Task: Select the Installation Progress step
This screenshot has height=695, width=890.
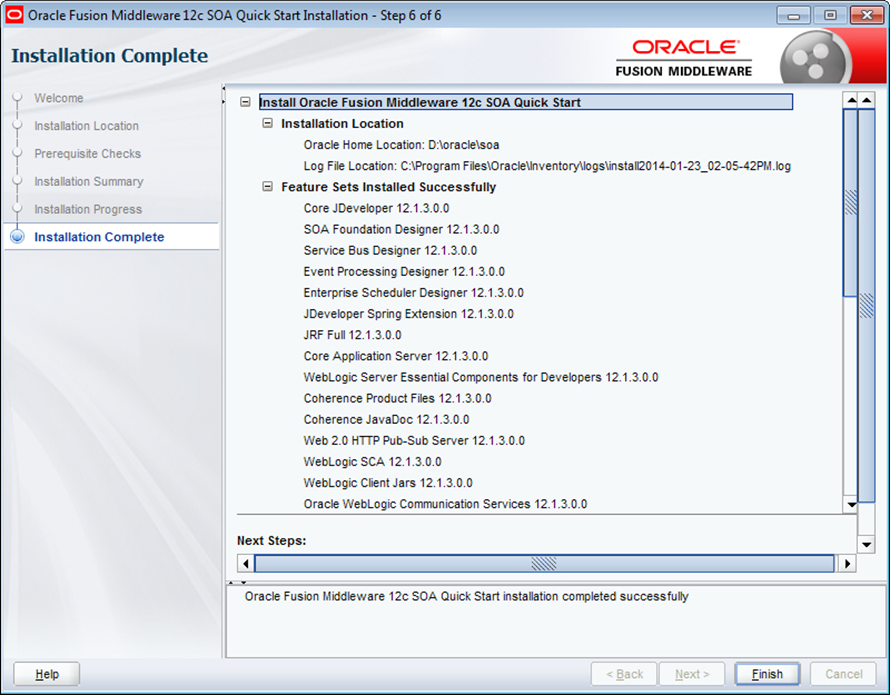Action: coord(88,210)
